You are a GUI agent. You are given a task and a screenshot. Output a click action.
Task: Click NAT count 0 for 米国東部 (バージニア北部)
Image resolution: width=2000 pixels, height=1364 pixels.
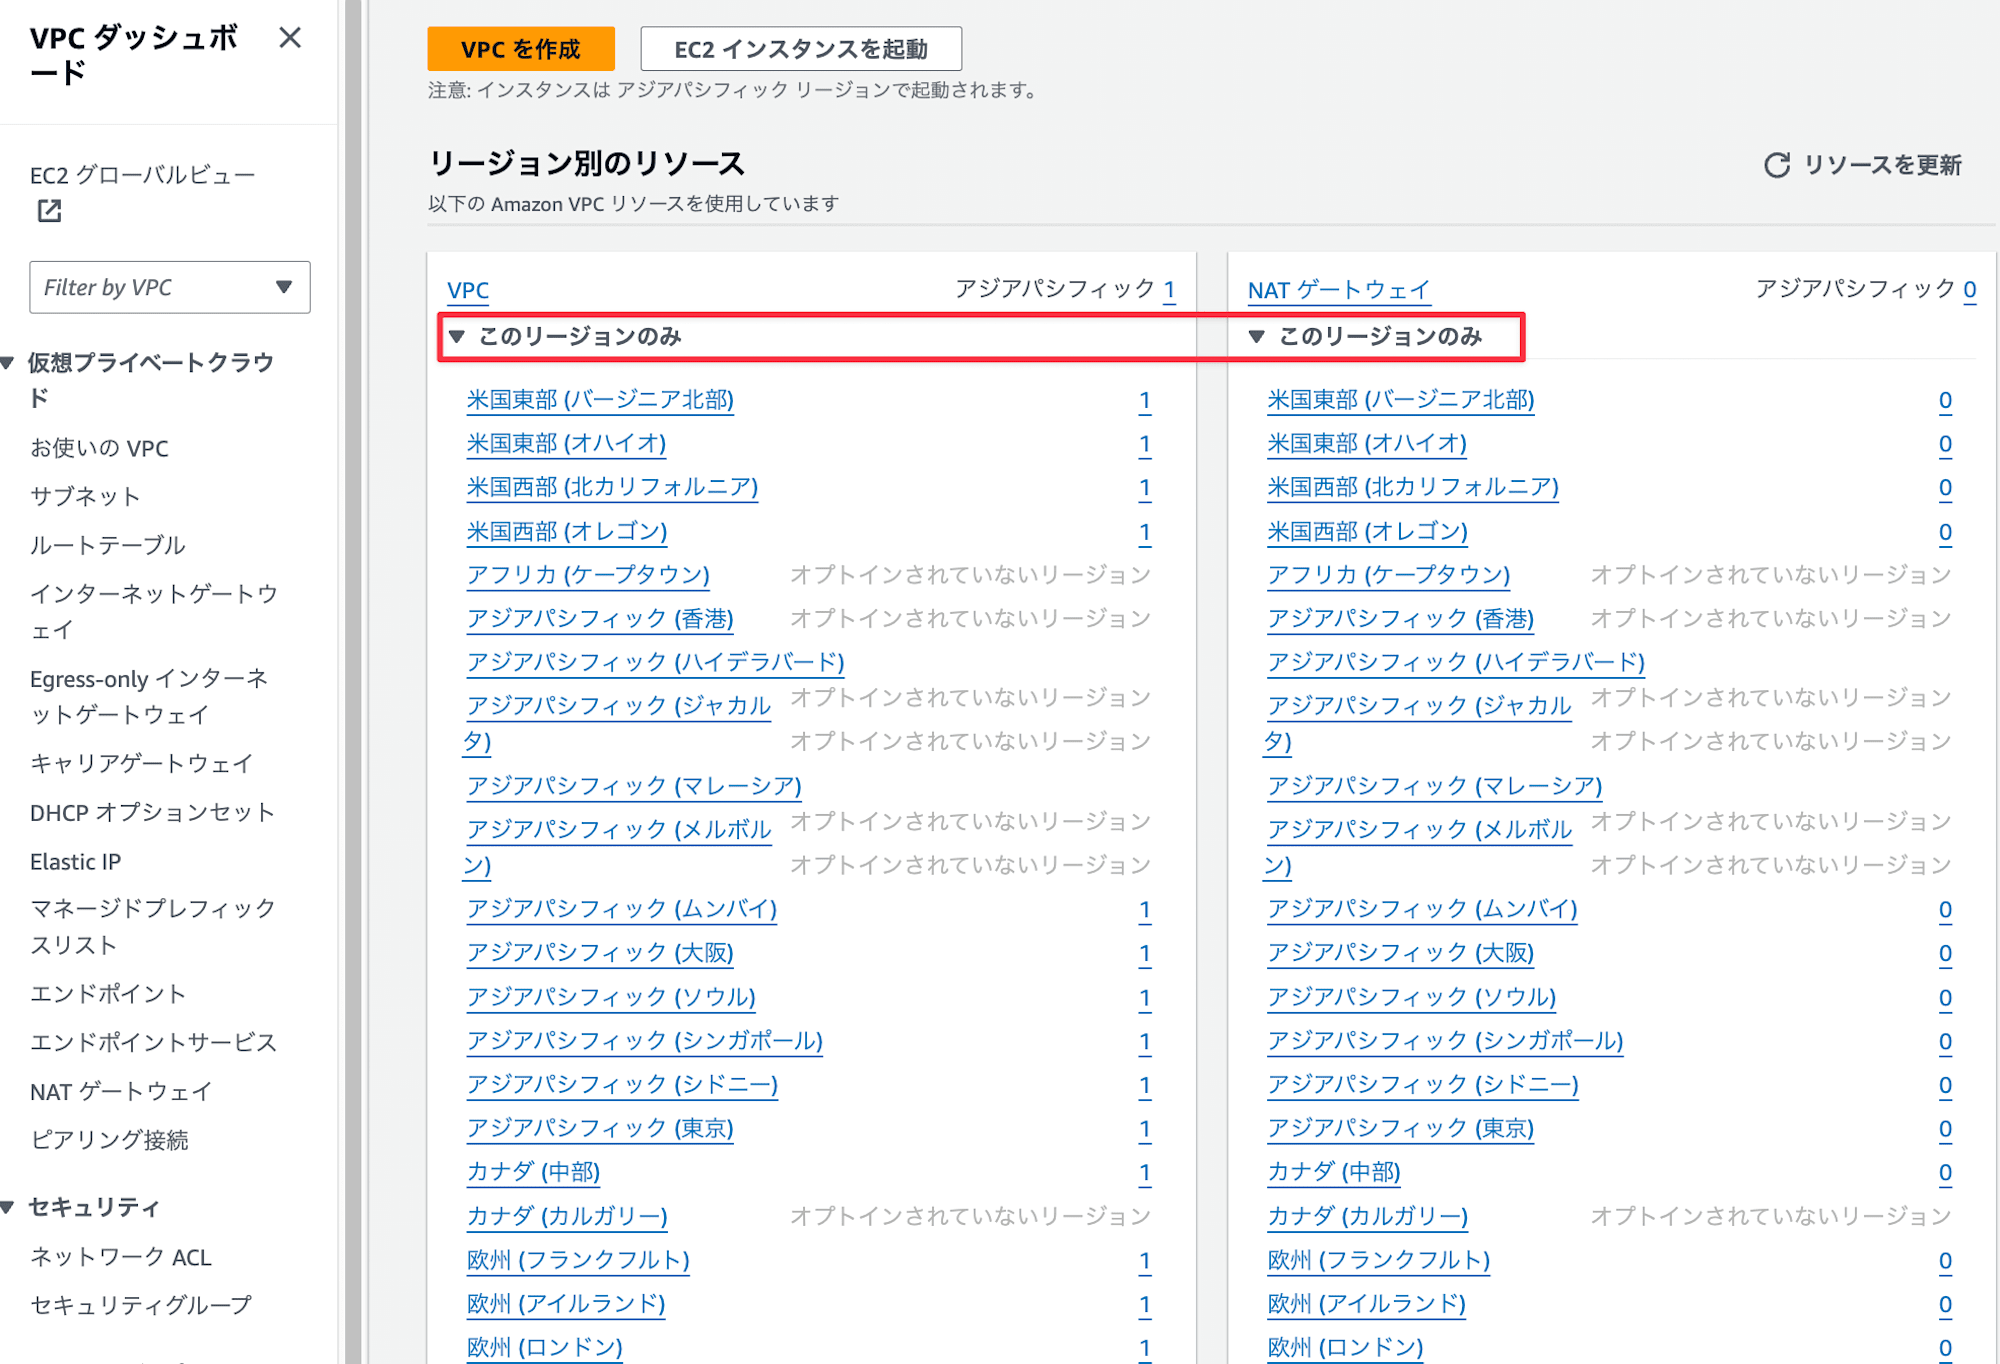pyautogui.click(x=1945, y=401)
